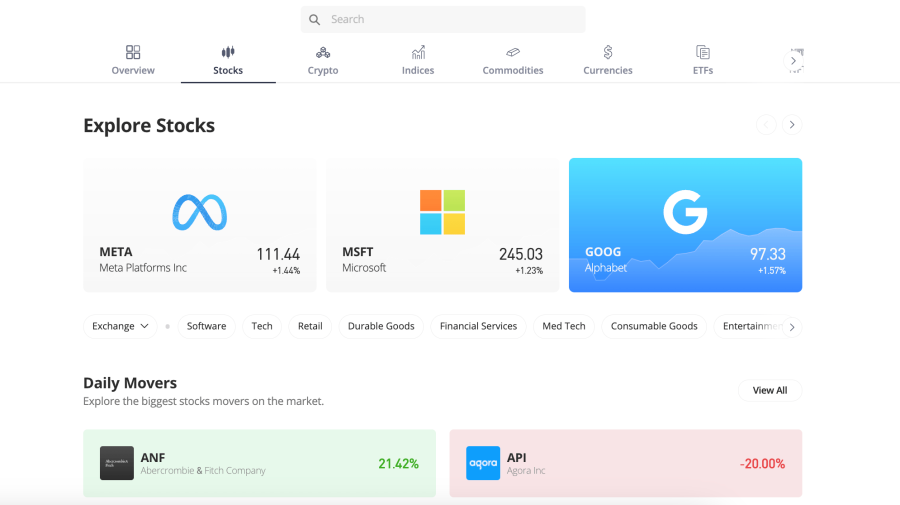Click Abercrombie & Fitch Company name
The height and width of the screenshot is (505, 900).
(203, 471)
